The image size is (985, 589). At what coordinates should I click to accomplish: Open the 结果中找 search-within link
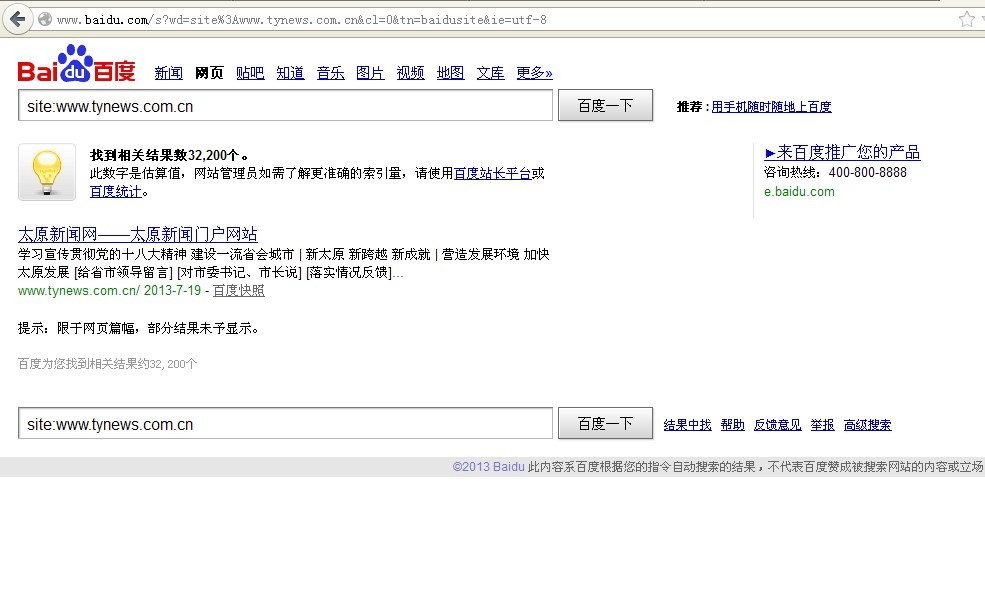[687, 425]
